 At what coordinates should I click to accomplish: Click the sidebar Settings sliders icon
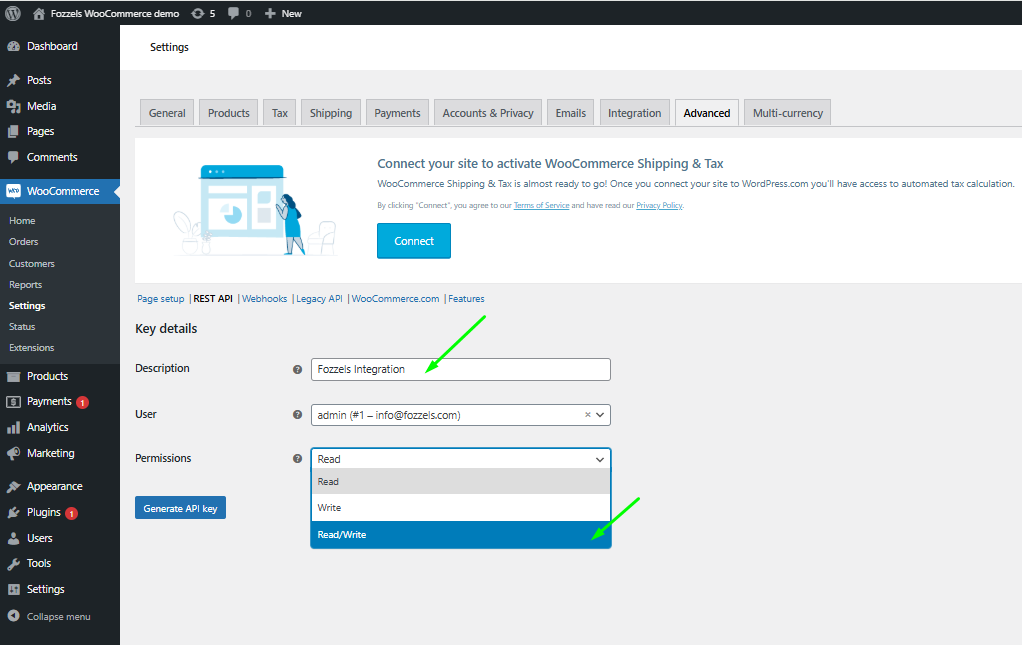[x=13, y=590]
